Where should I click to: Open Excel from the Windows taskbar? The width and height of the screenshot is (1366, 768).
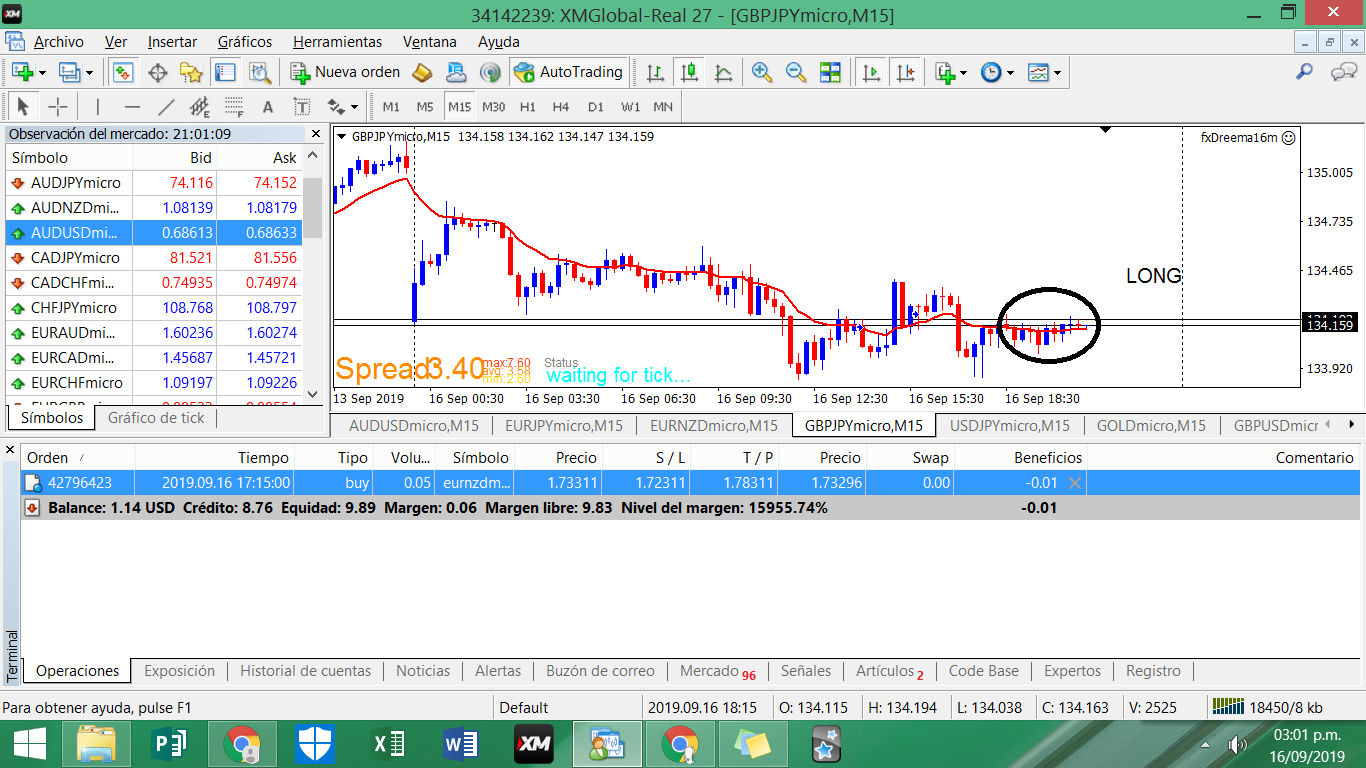coord(388,744)
